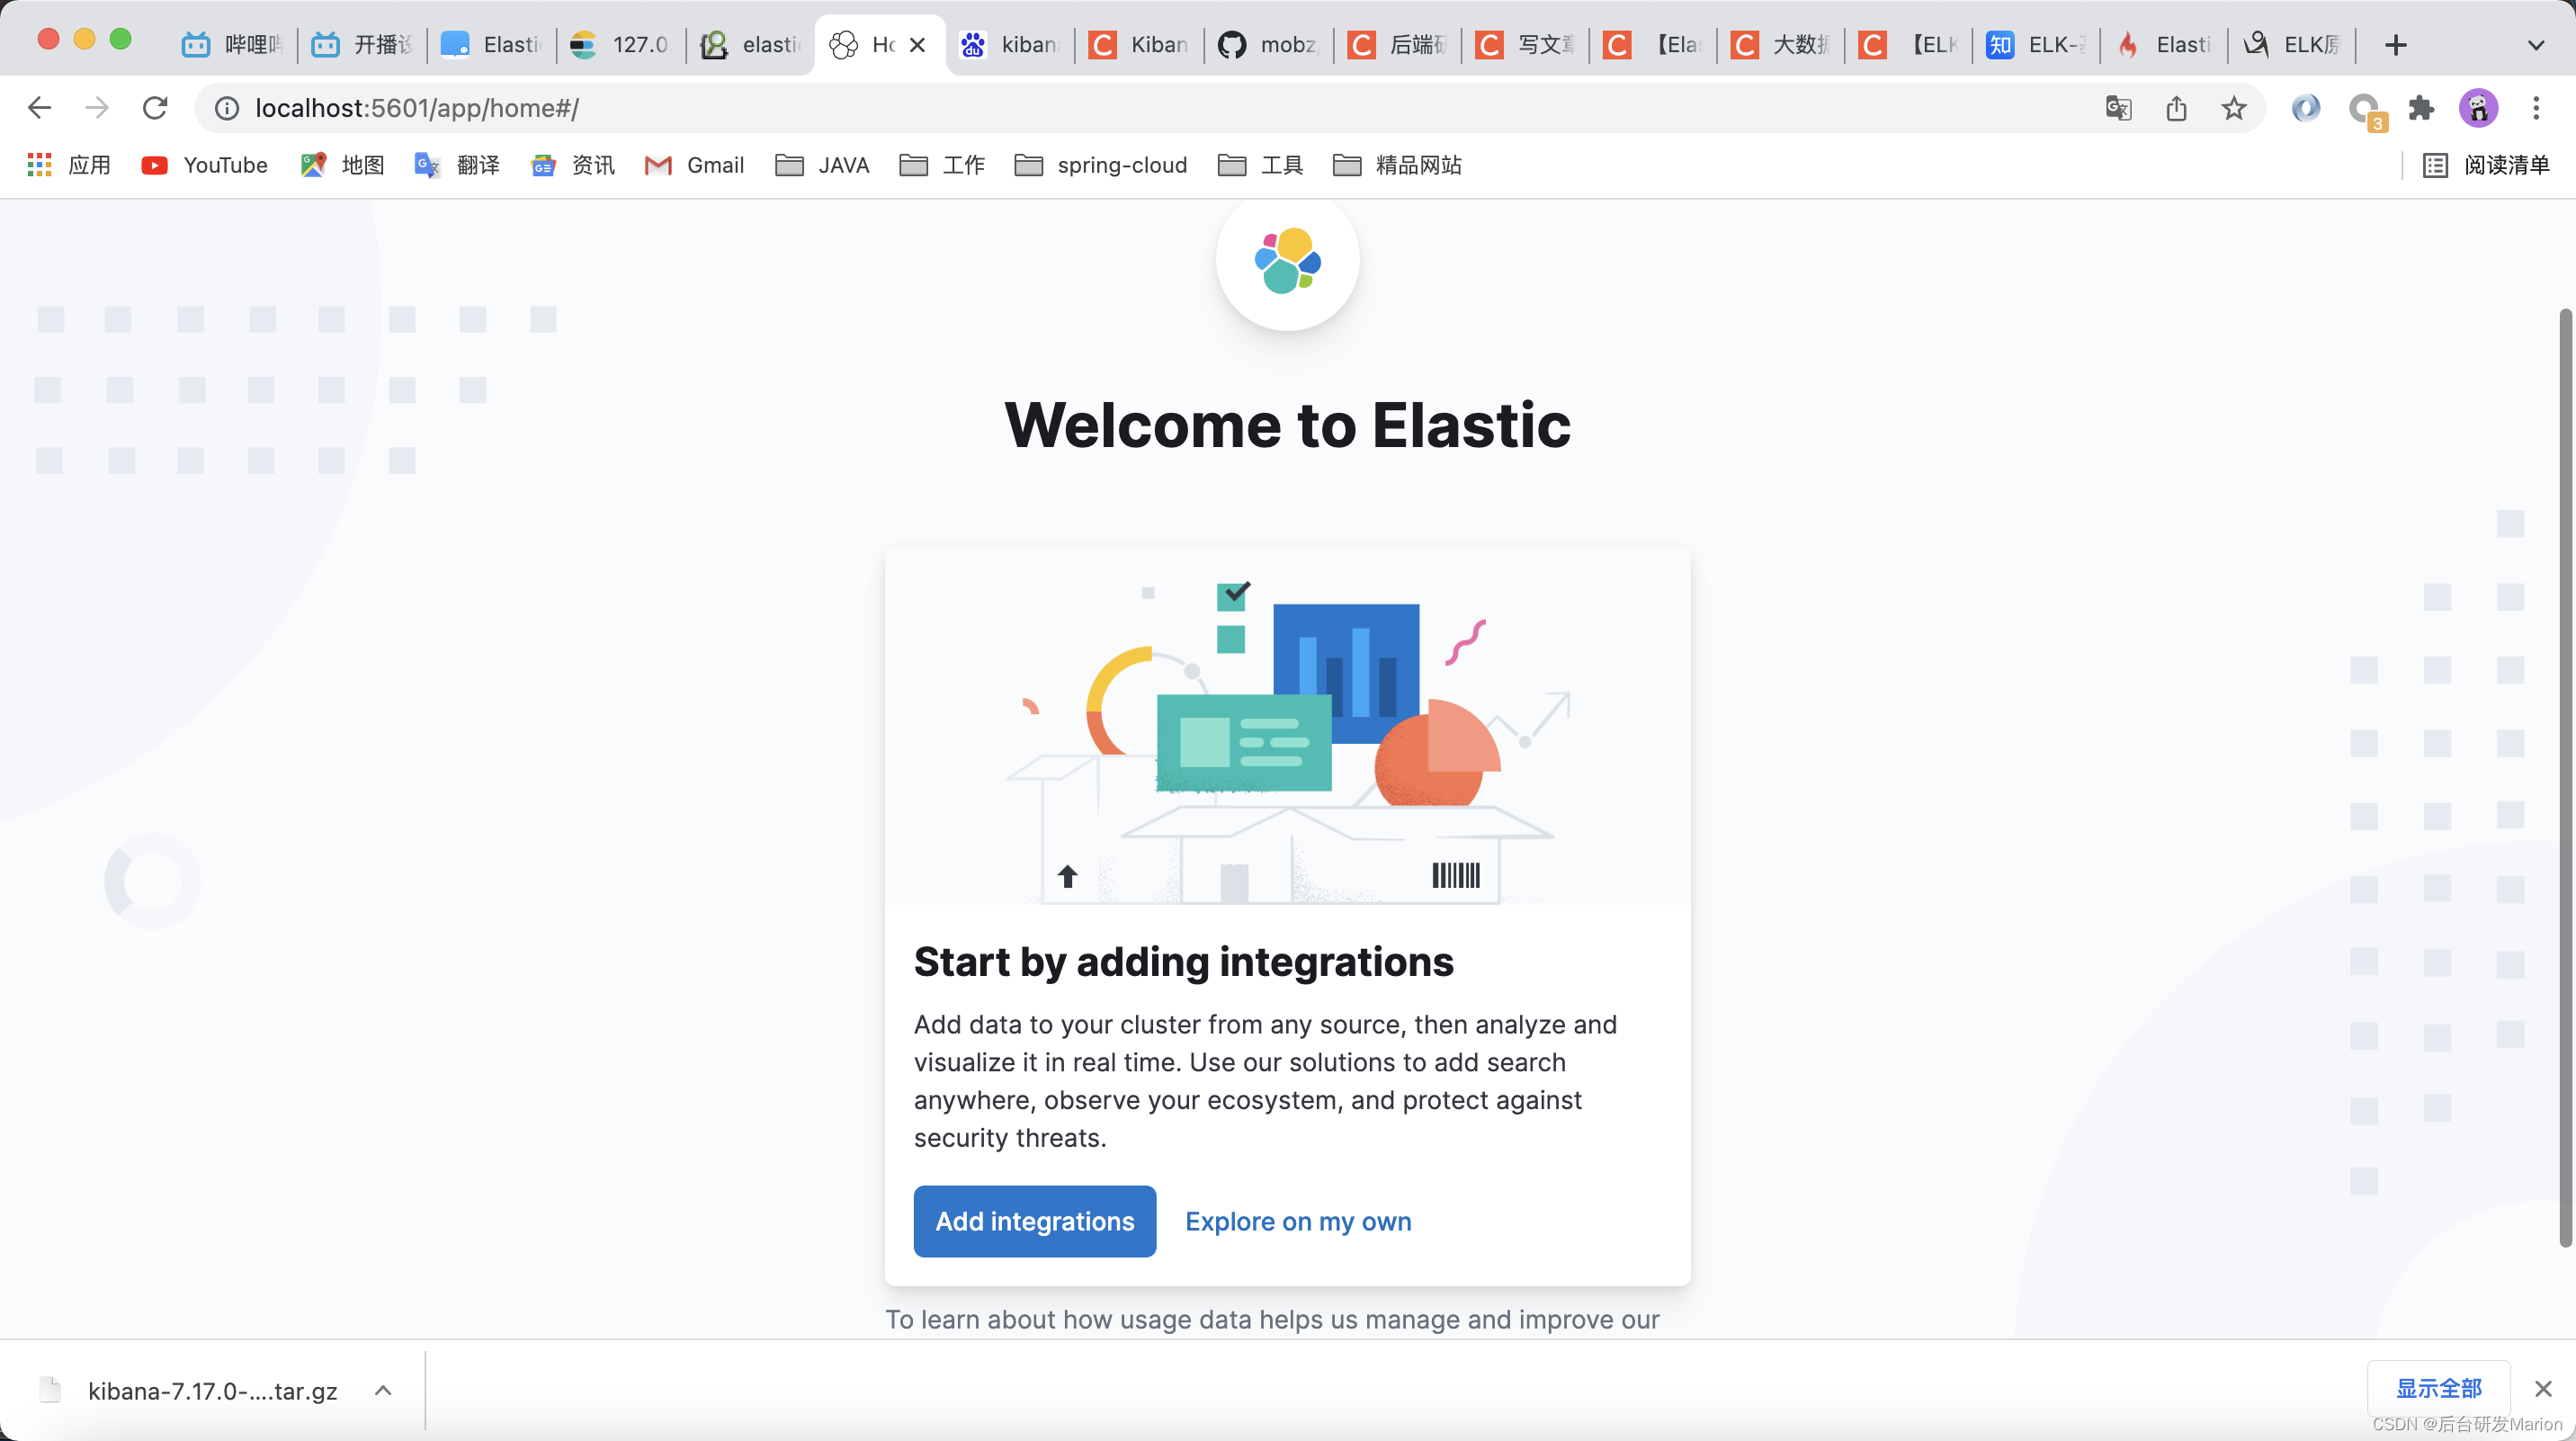
Task: Switch to the 127.0 Elasticsearch tab
Action: pos(620,45)
